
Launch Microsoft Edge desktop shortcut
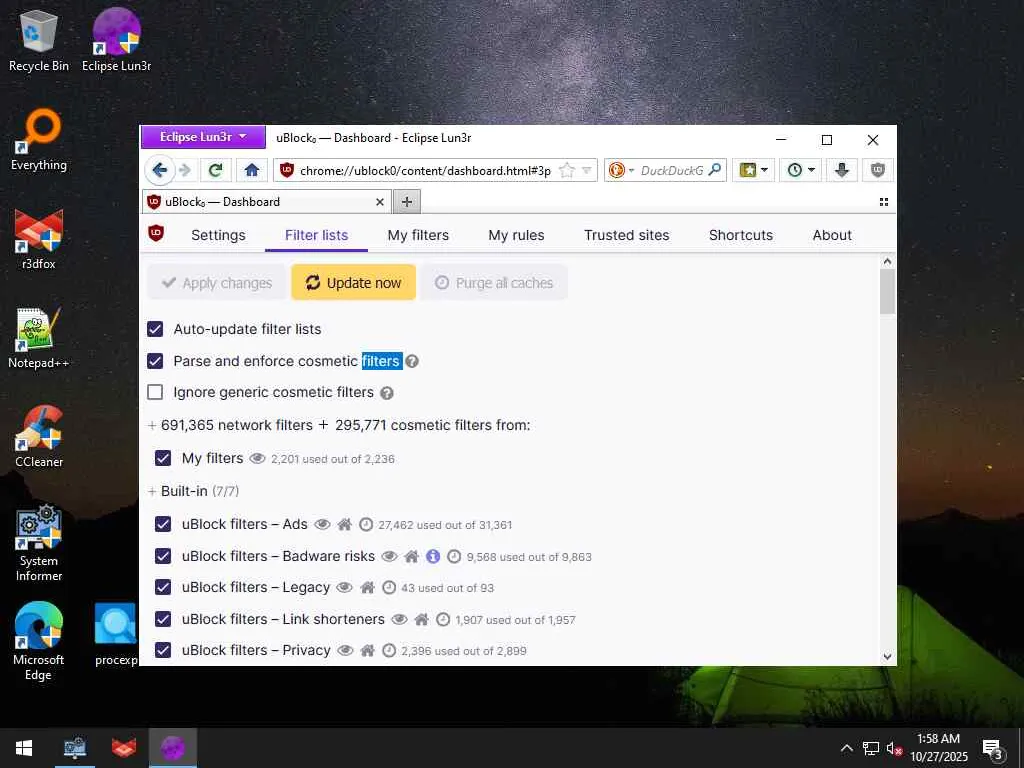pyautogui.click(x=39, y=642)
